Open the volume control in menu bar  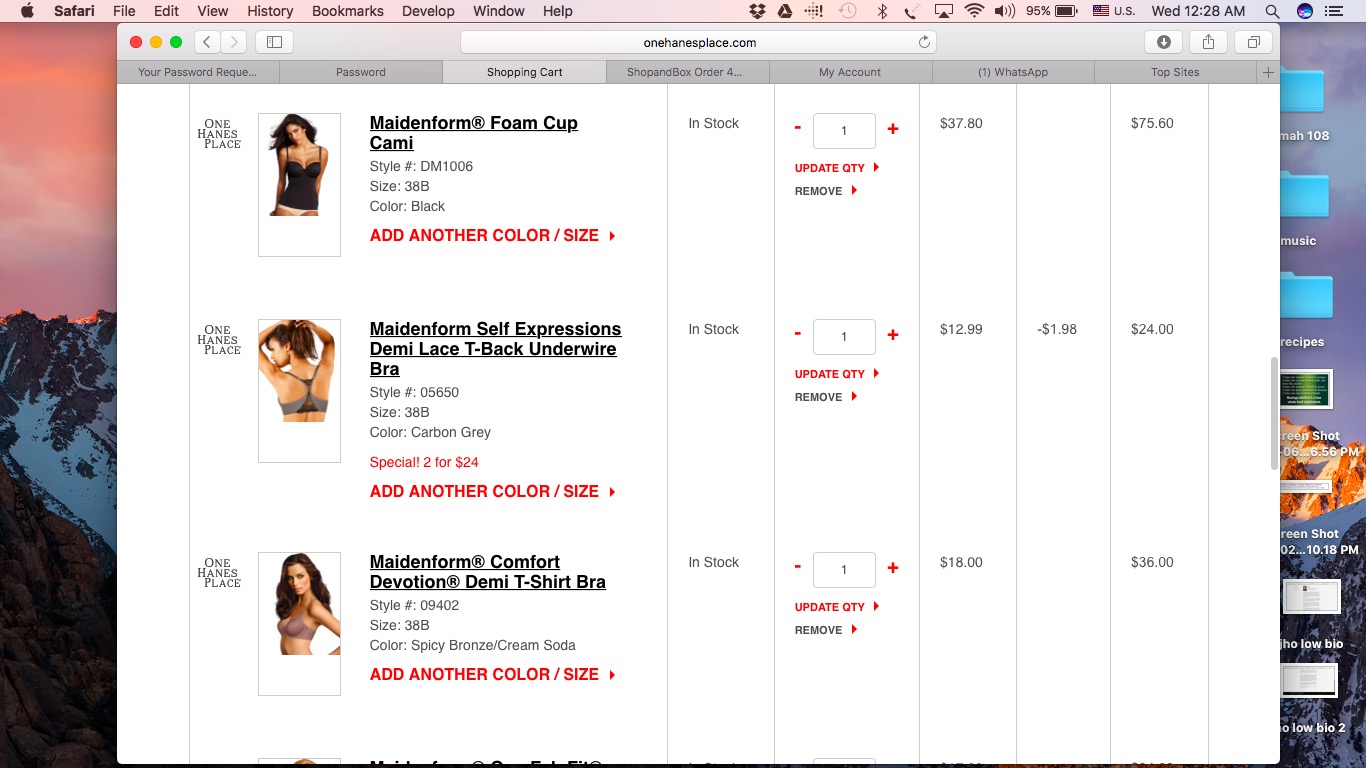pyautogui.click(x=1005, y=11)
